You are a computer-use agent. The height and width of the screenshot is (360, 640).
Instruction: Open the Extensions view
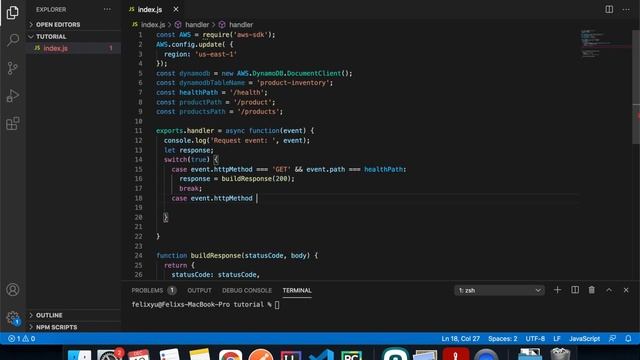pyautogui.click(x=13, y=123)
